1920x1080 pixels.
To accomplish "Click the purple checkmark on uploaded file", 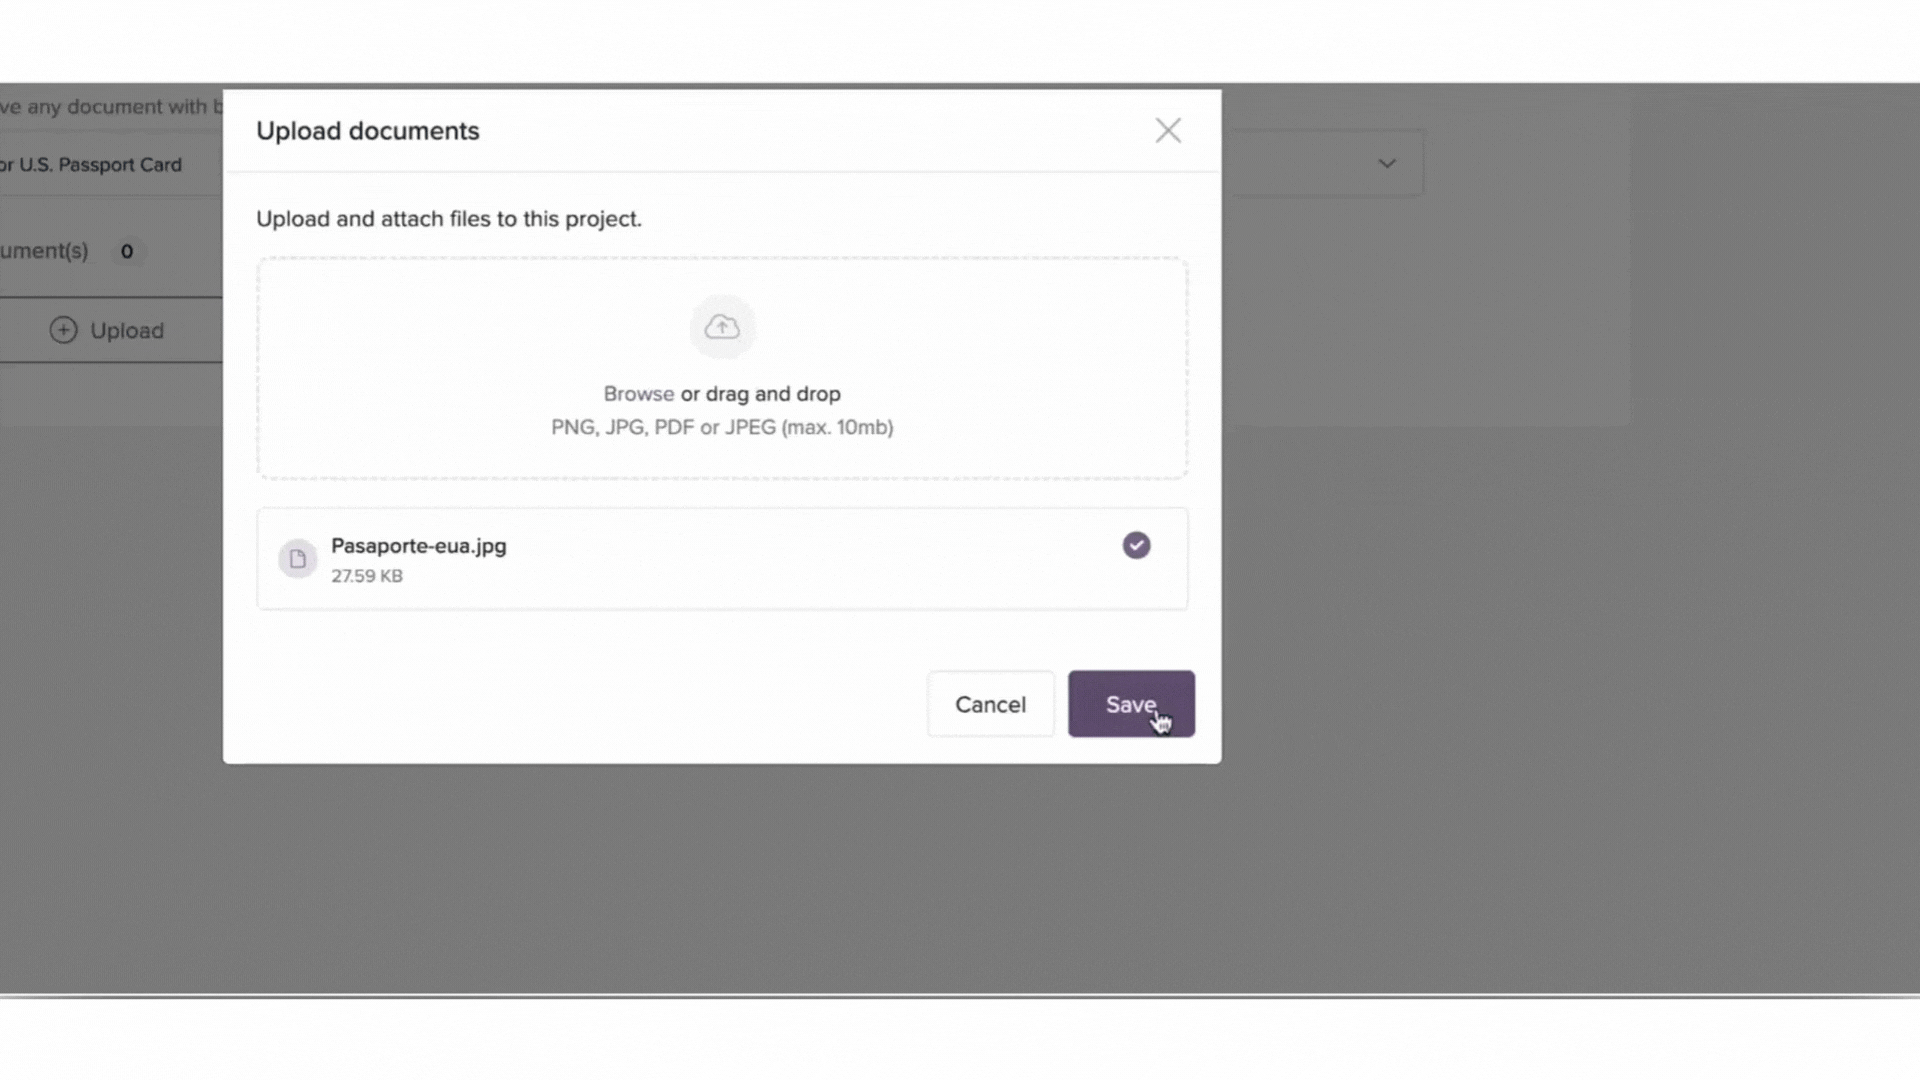I will (1136, 545).
